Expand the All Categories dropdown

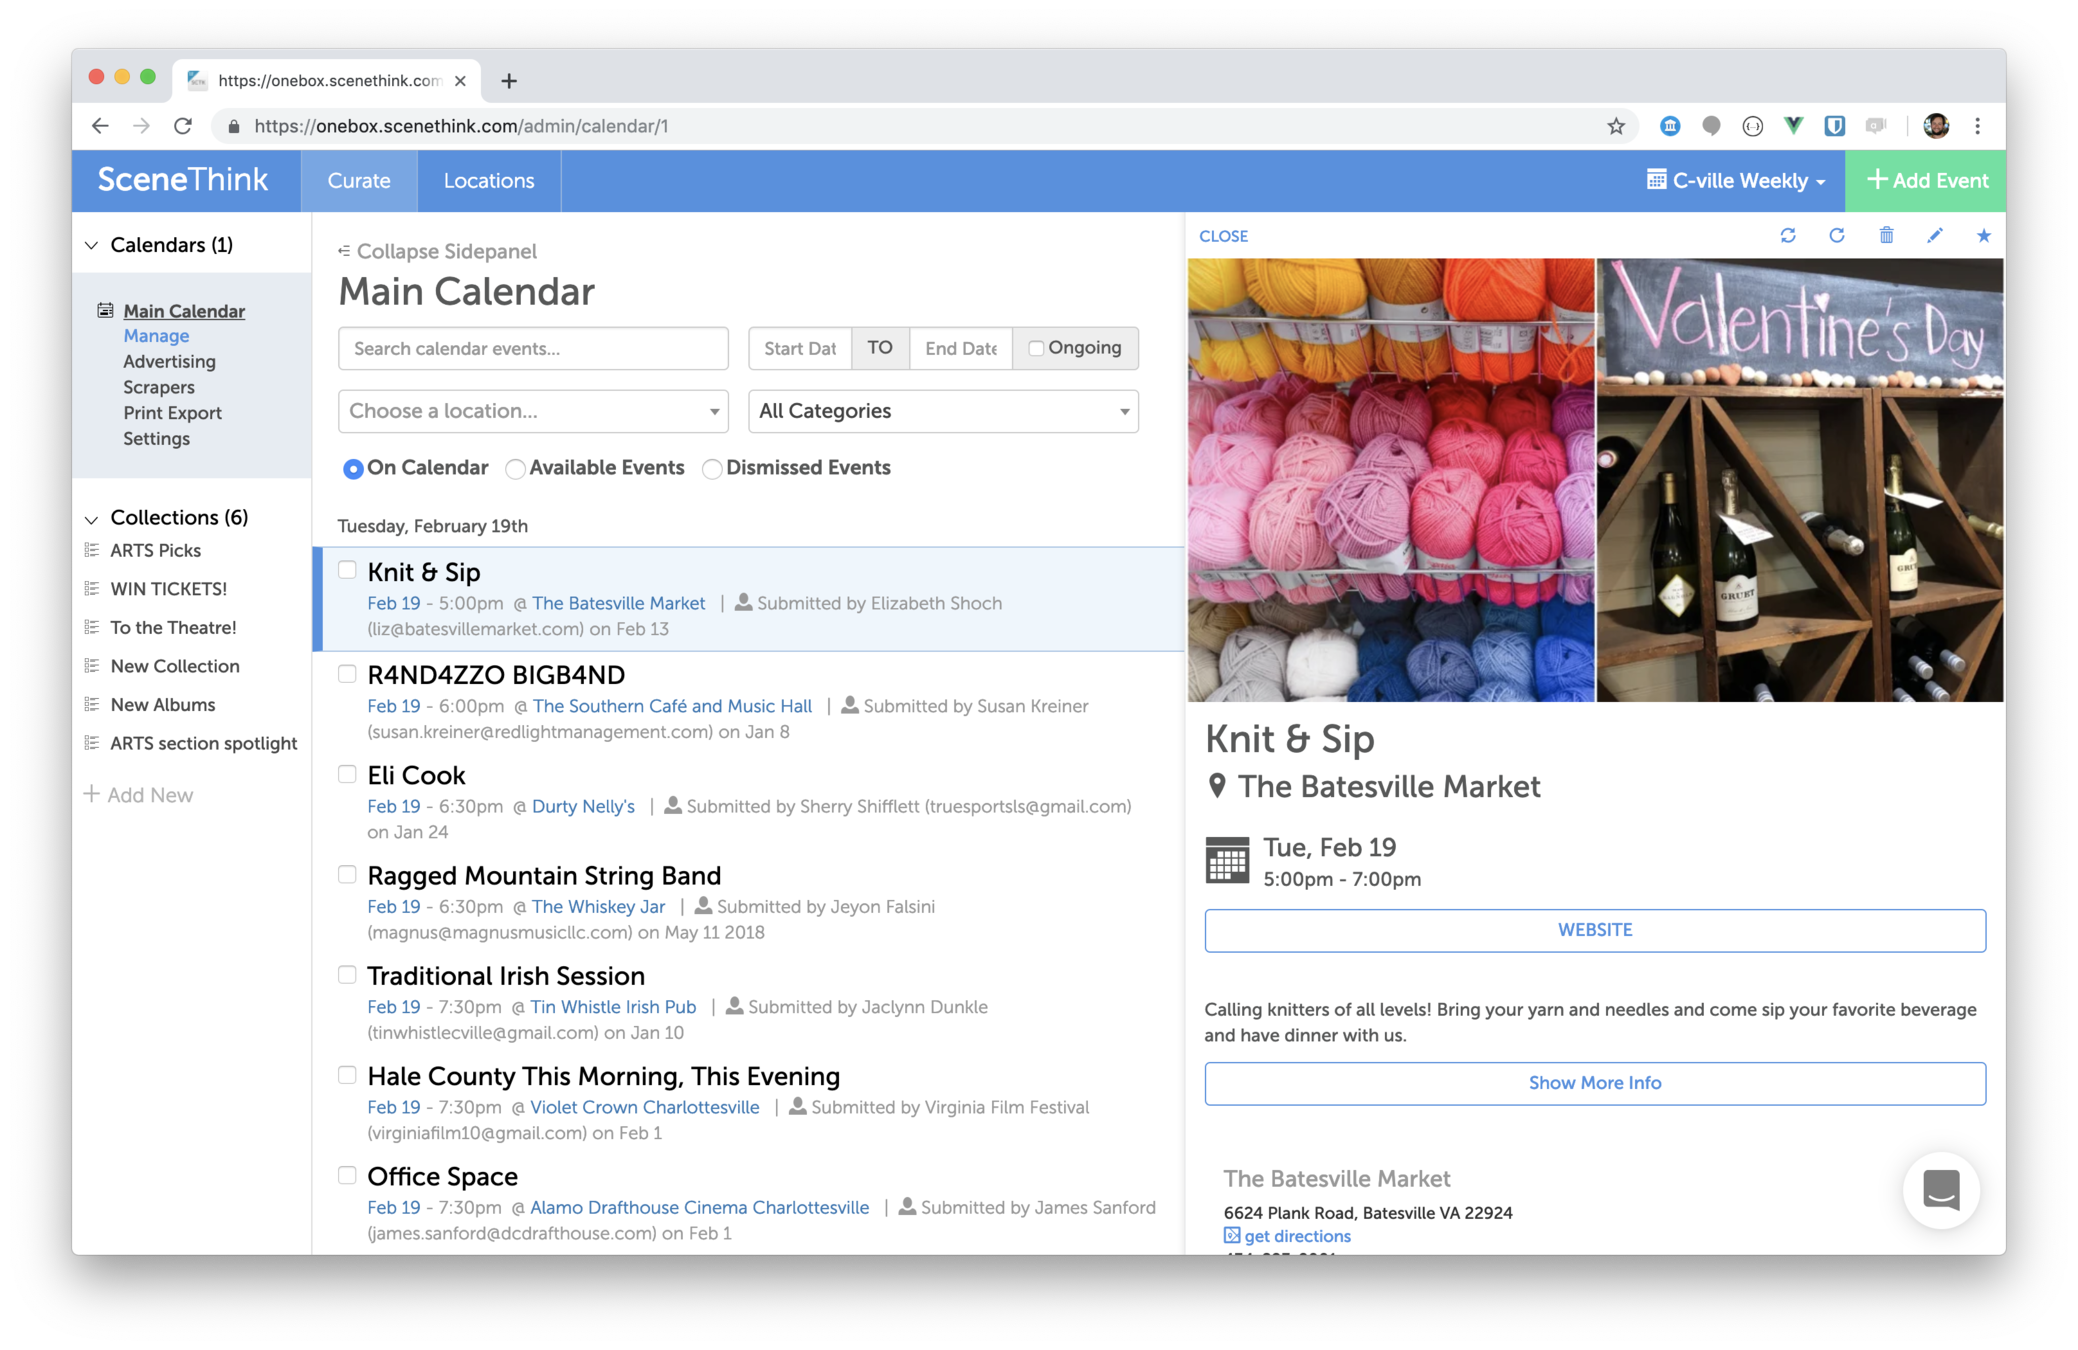point(943,411)
